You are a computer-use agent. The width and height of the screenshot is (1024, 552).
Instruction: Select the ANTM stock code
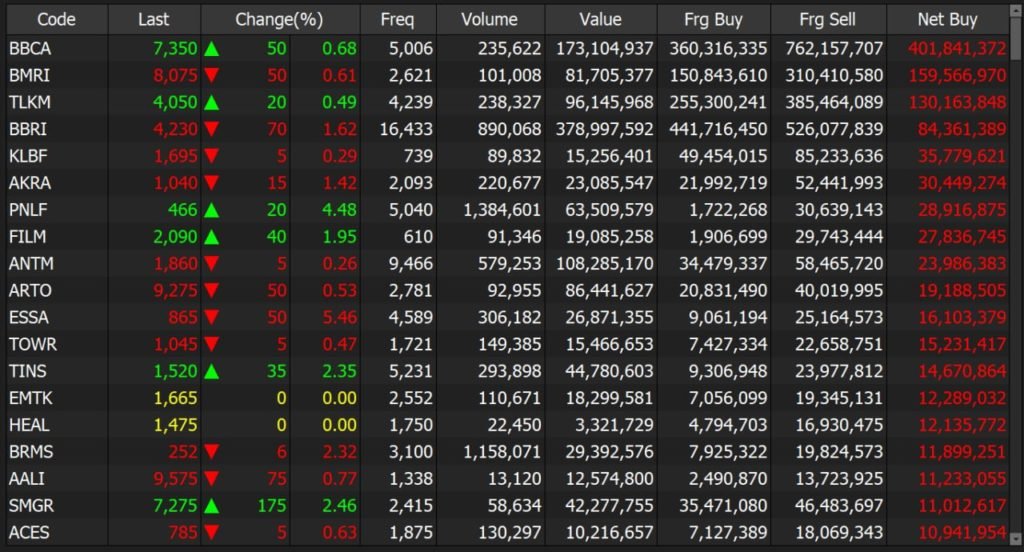pyautogui.click(x=31, y=264)
